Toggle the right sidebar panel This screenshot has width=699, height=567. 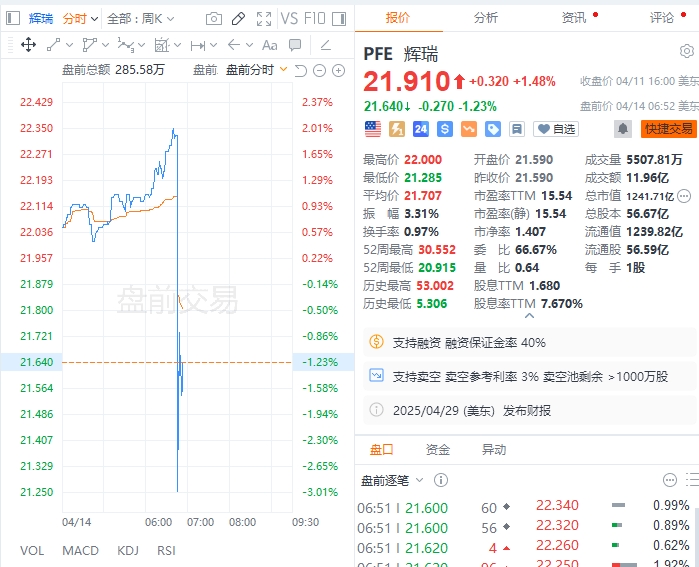[x=340, y=19]
